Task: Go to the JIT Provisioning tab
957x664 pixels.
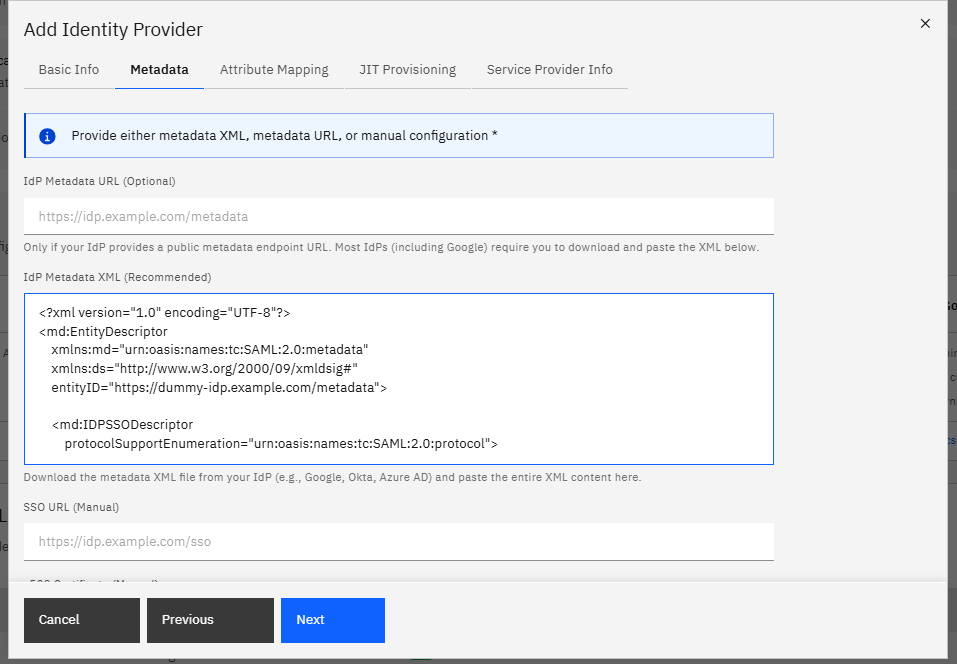Action: pyautogui.click(x=408, y=70)
